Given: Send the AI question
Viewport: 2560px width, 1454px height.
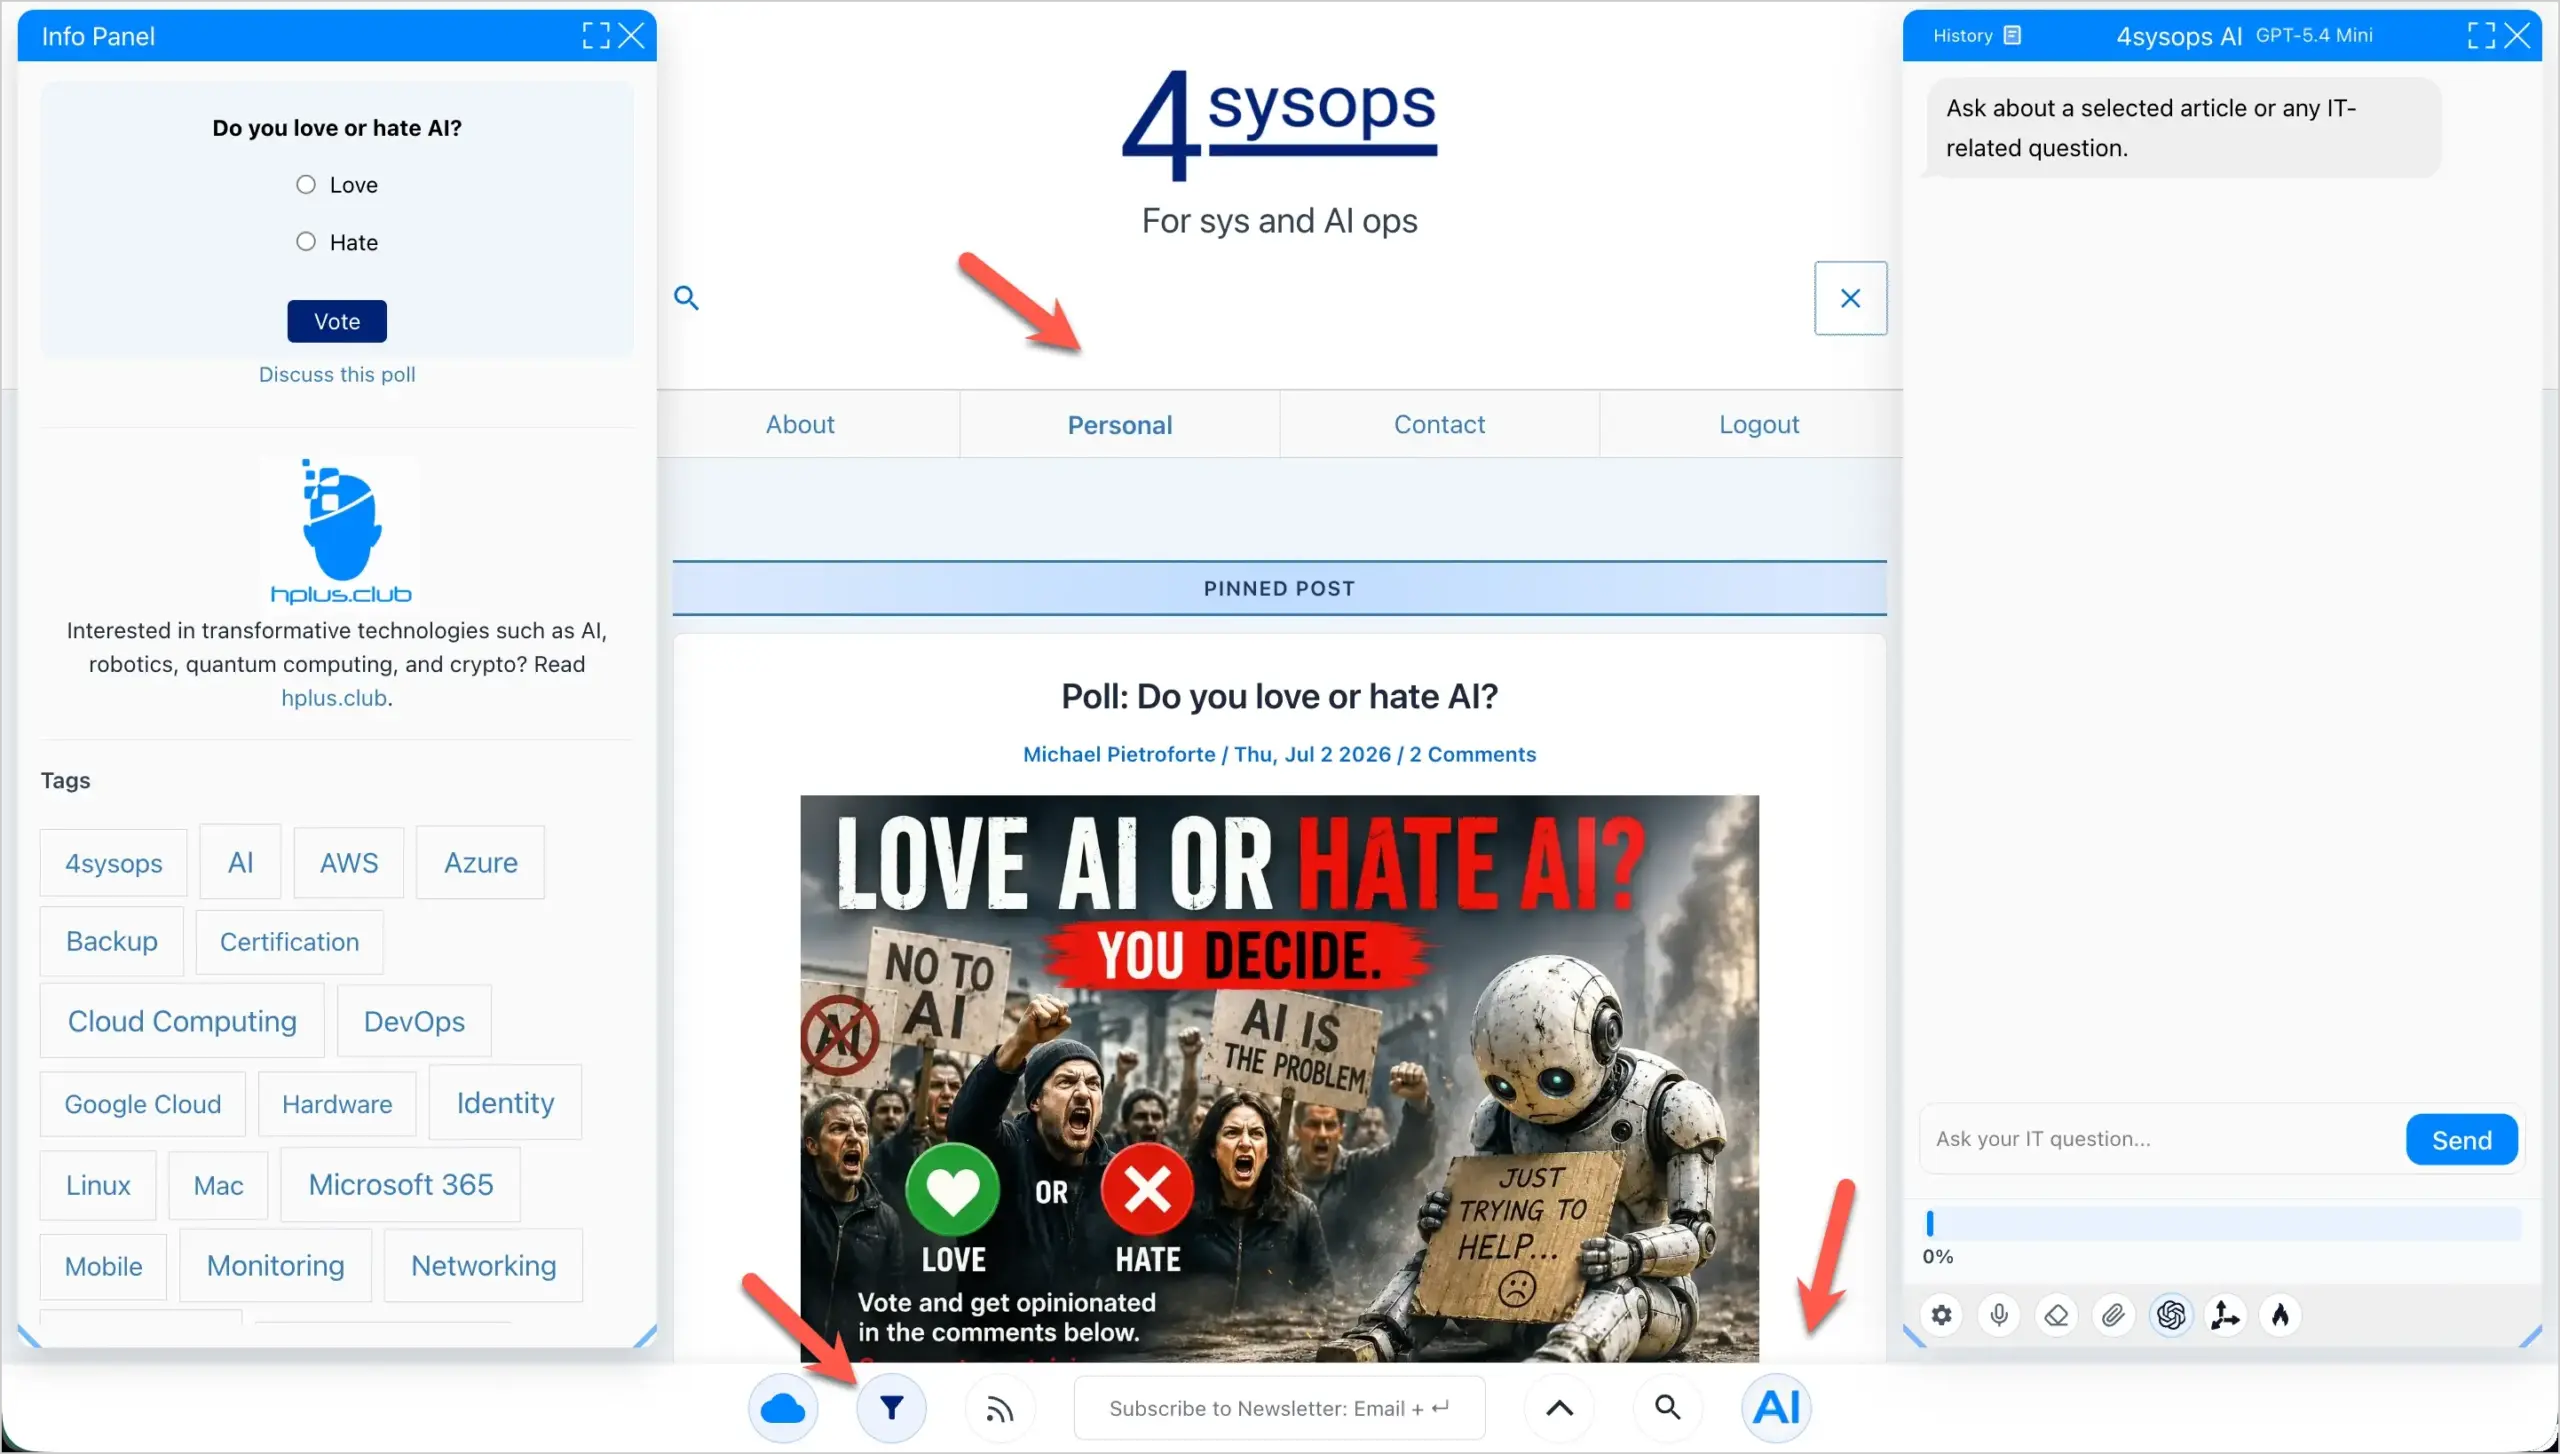Looking at the screenshot, I should coord(2461,1139).
